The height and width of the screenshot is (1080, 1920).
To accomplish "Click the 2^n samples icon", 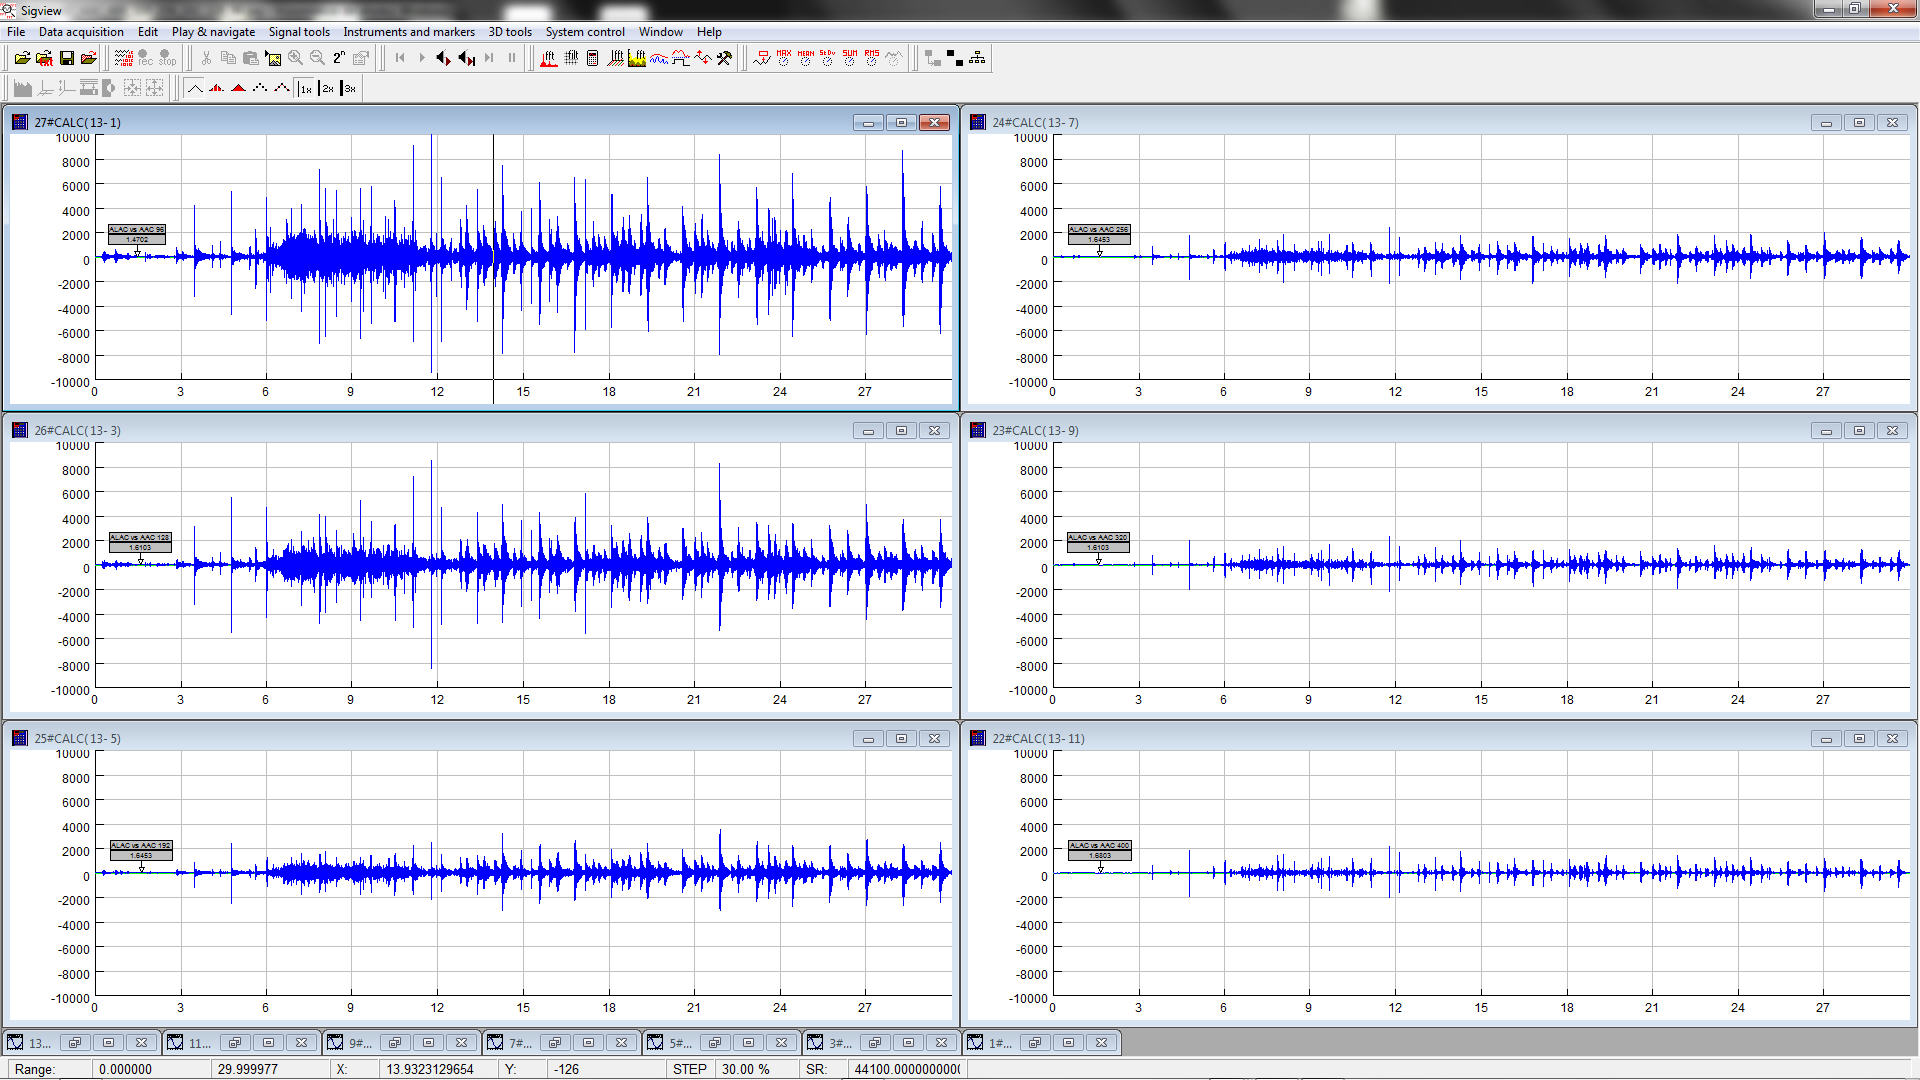I will [x=339, y=58].
